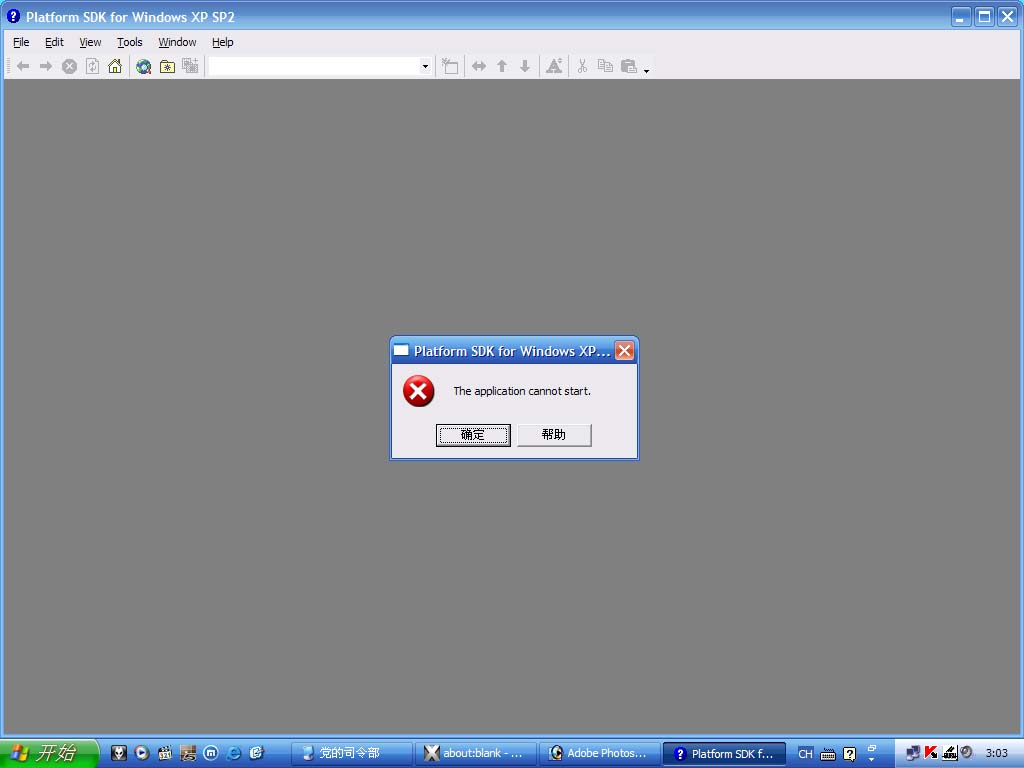
Task: Launch media player quick launch icon
Action: [142, 753]
